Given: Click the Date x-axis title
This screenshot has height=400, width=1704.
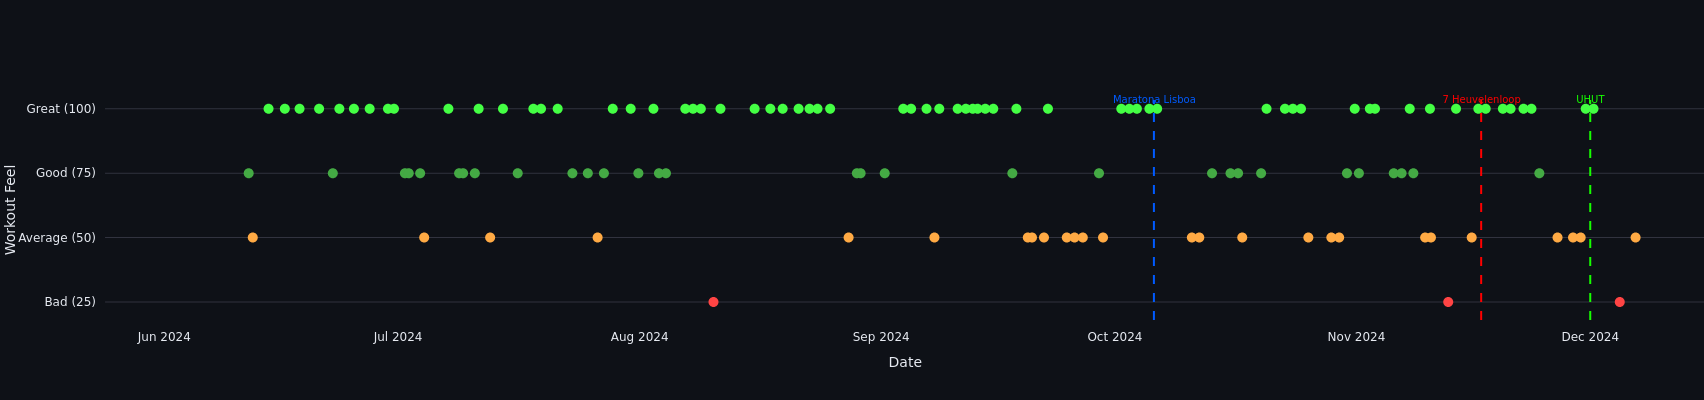Looking at the screenshot, I should [x=904, y=363].
